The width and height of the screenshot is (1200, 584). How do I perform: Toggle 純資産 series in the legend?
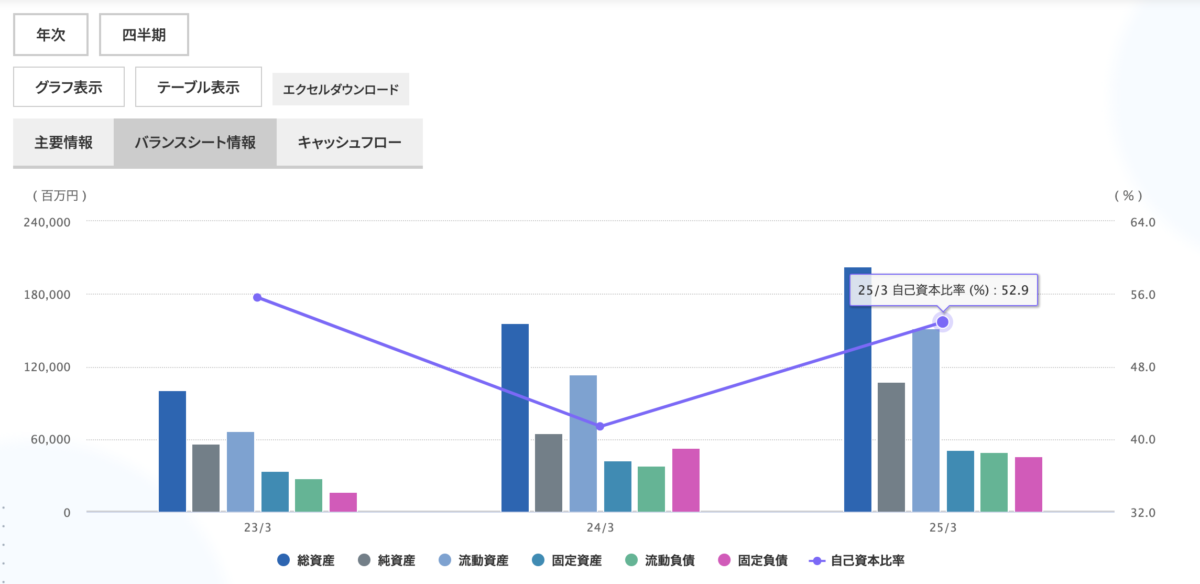pos(386,561)
